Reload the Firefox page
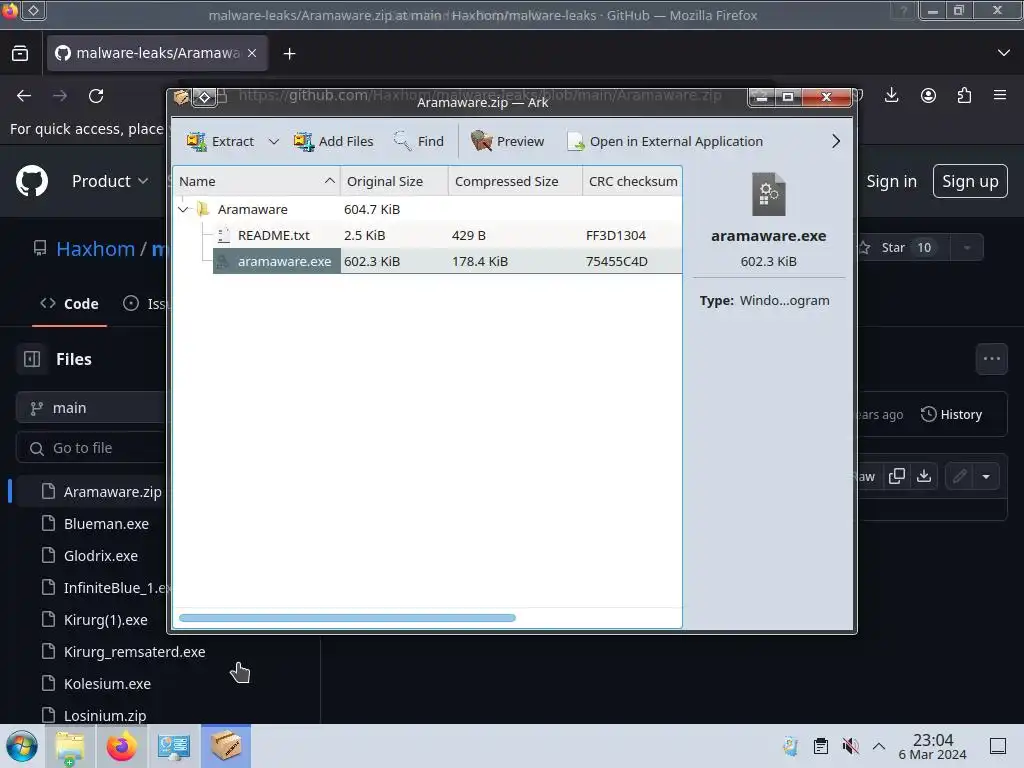 click(x=96, y=96)
